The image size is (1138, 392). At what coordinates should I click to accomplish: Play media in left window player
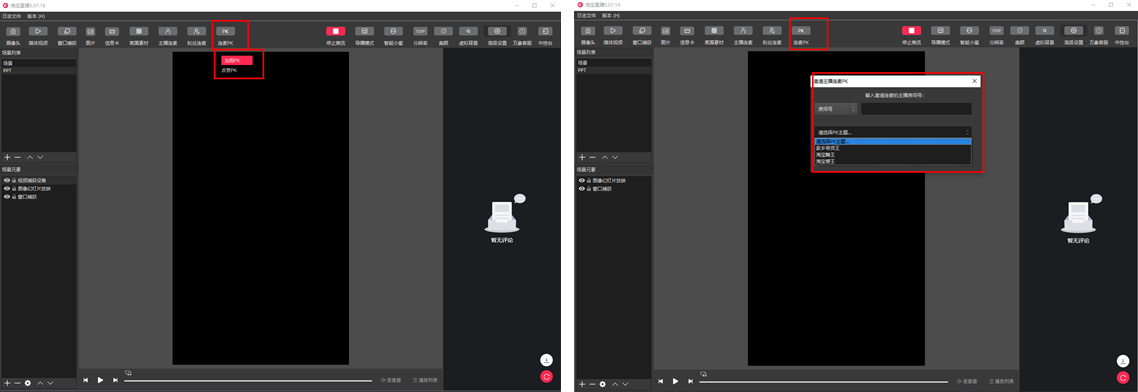tap(100, 380)
